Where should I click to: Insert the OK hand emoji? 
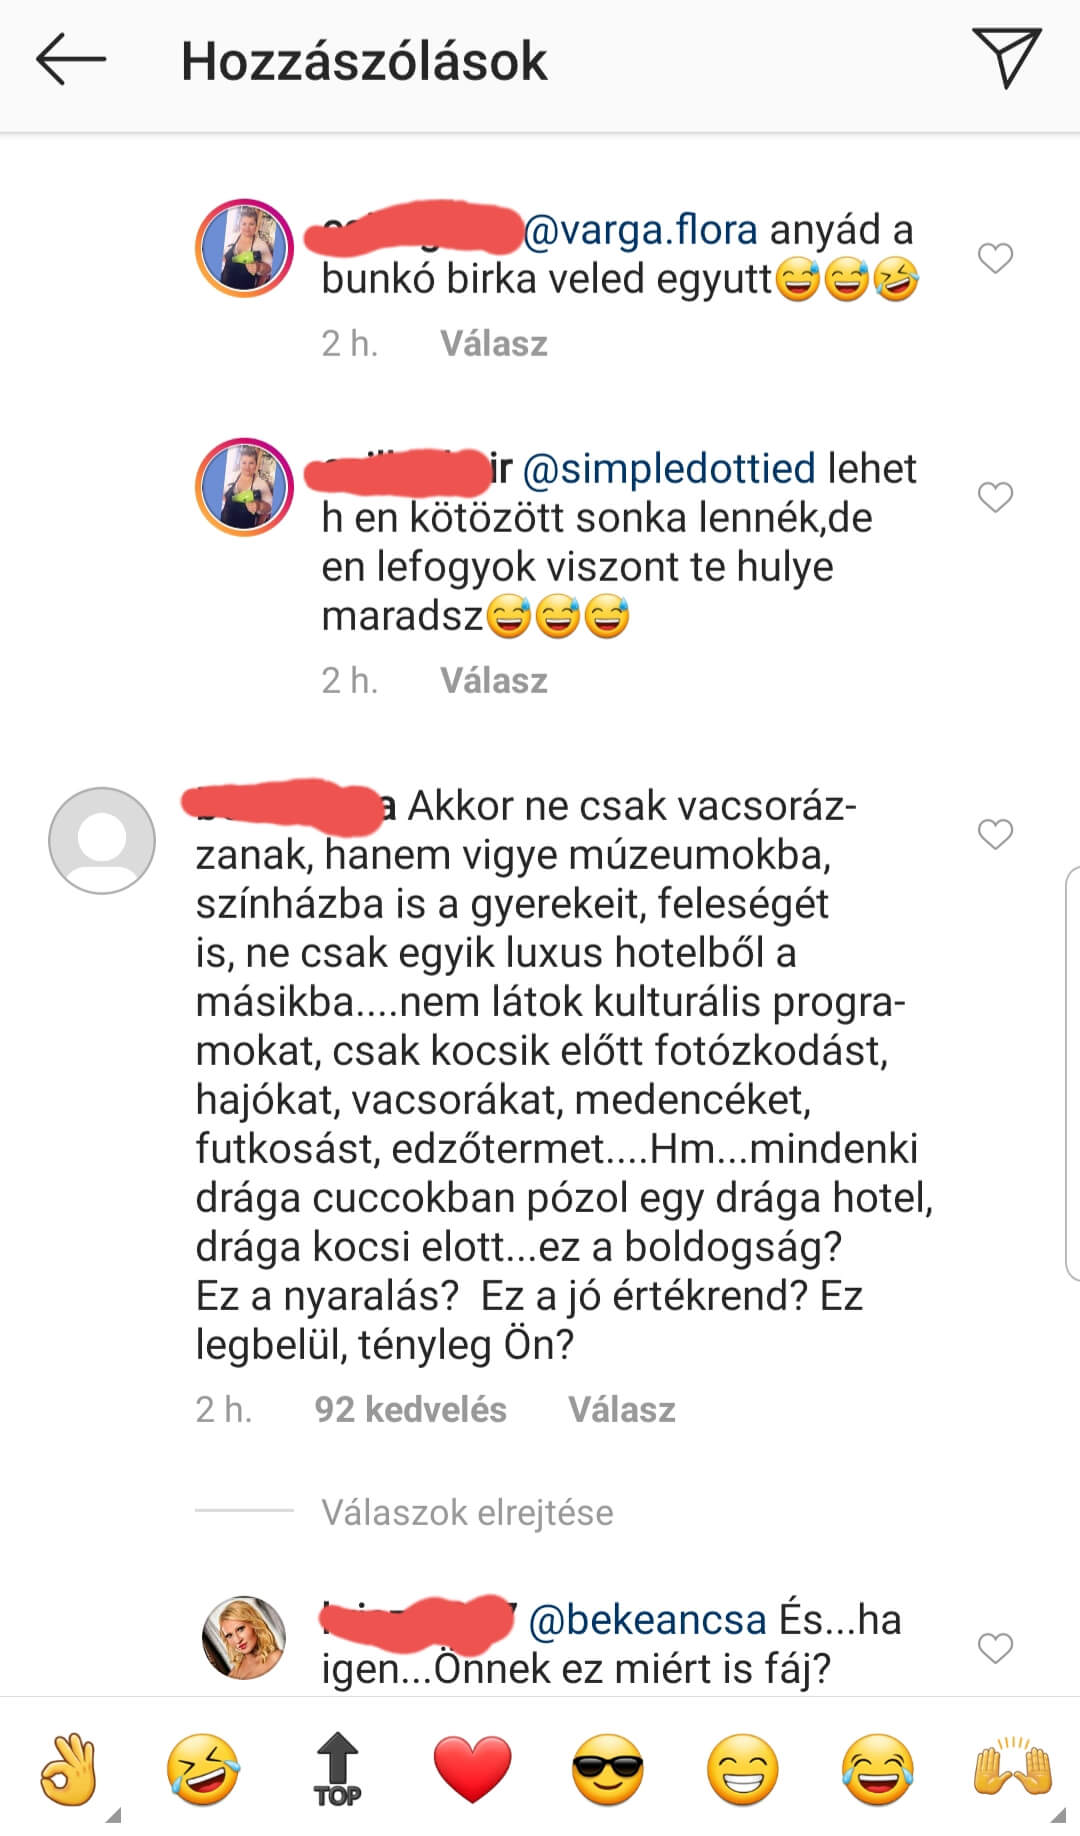68,1769
